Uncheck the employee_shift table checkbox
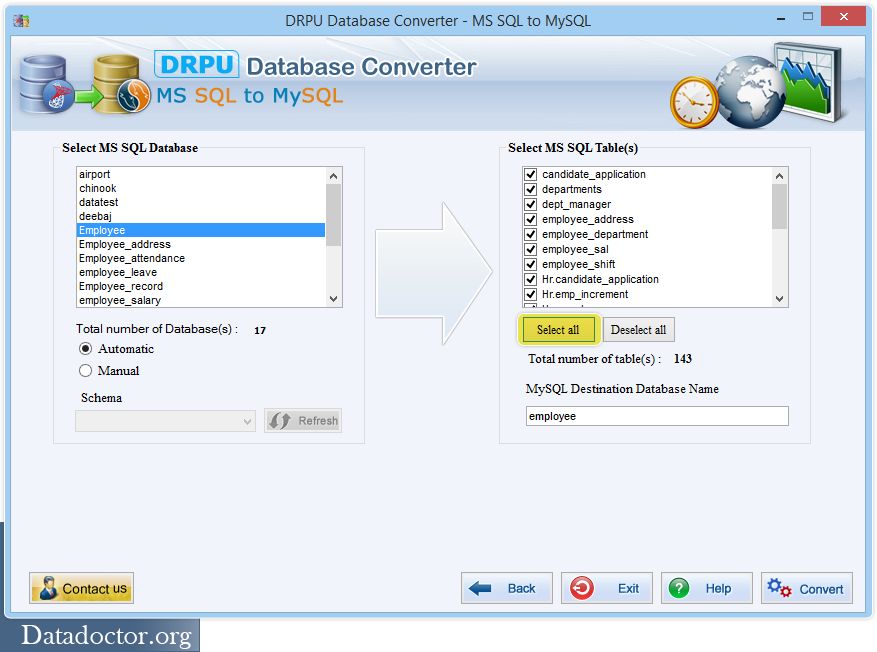Image resolution: width=877 pixels, height=652 pixels. coord(531,264)
